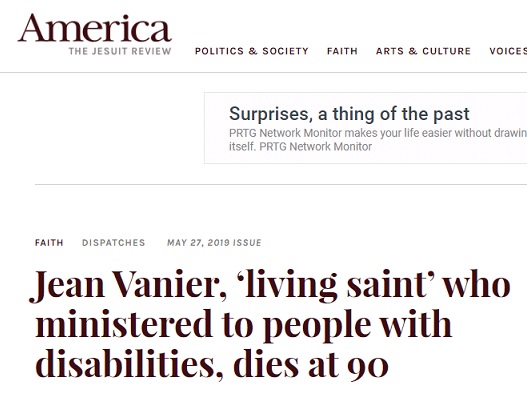This screenshot has height=412, width=527.
Task: Click 'itself. PRTG Network Monitor' ad line
Action: [300, 147]
